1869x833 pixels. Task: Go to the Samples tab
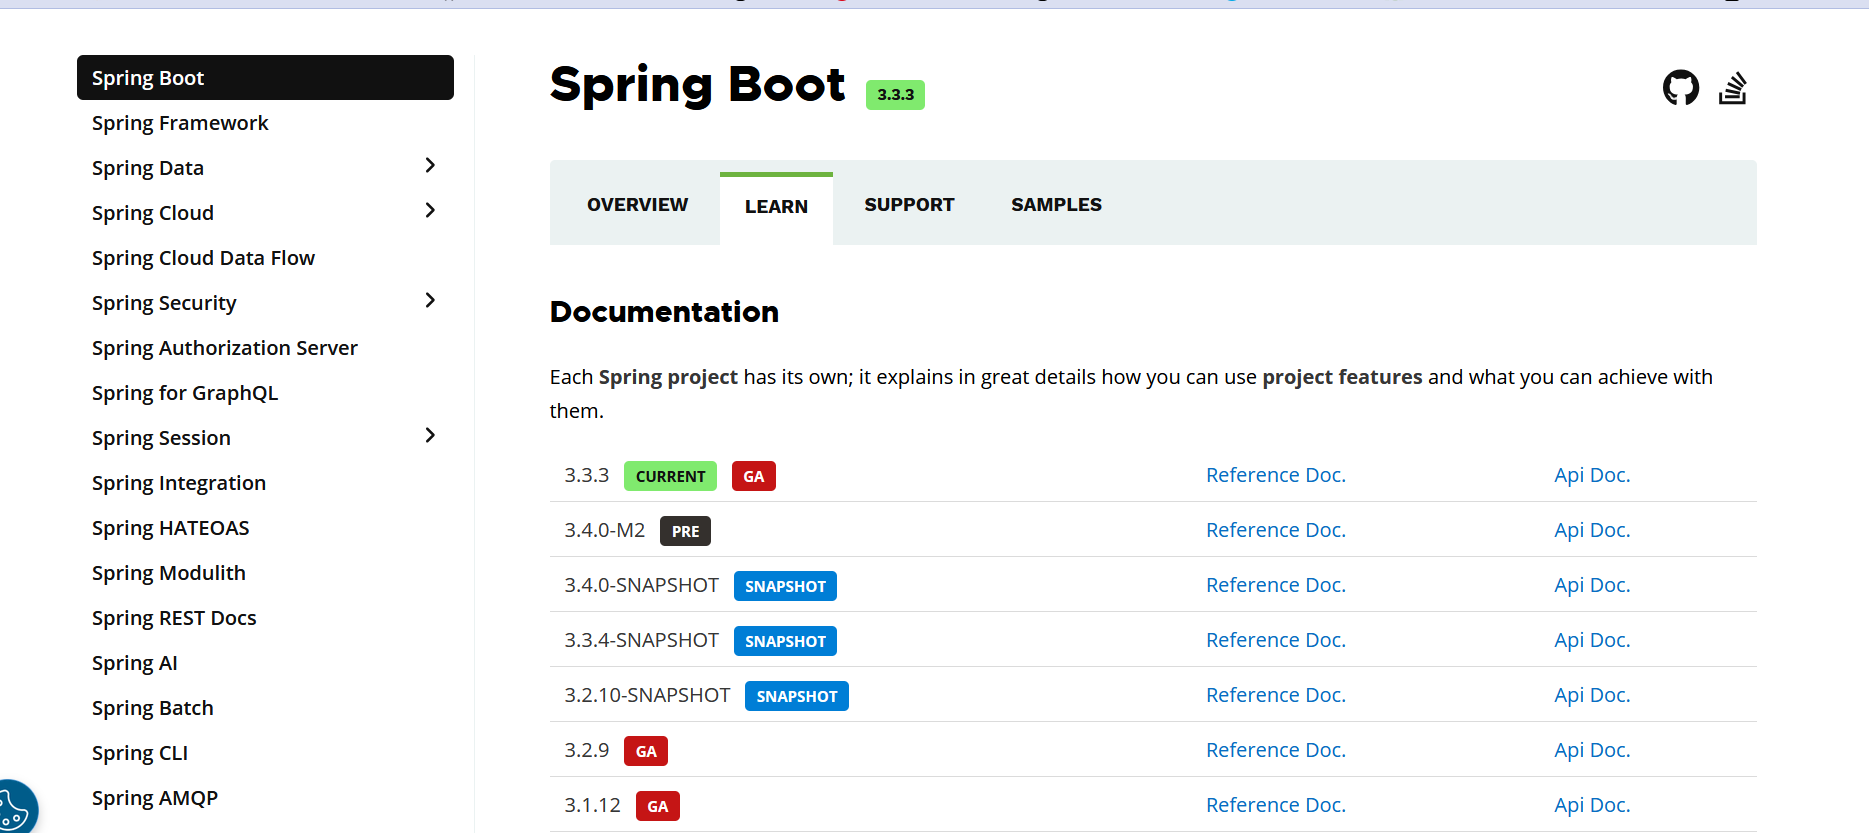tap(1056, 205)
